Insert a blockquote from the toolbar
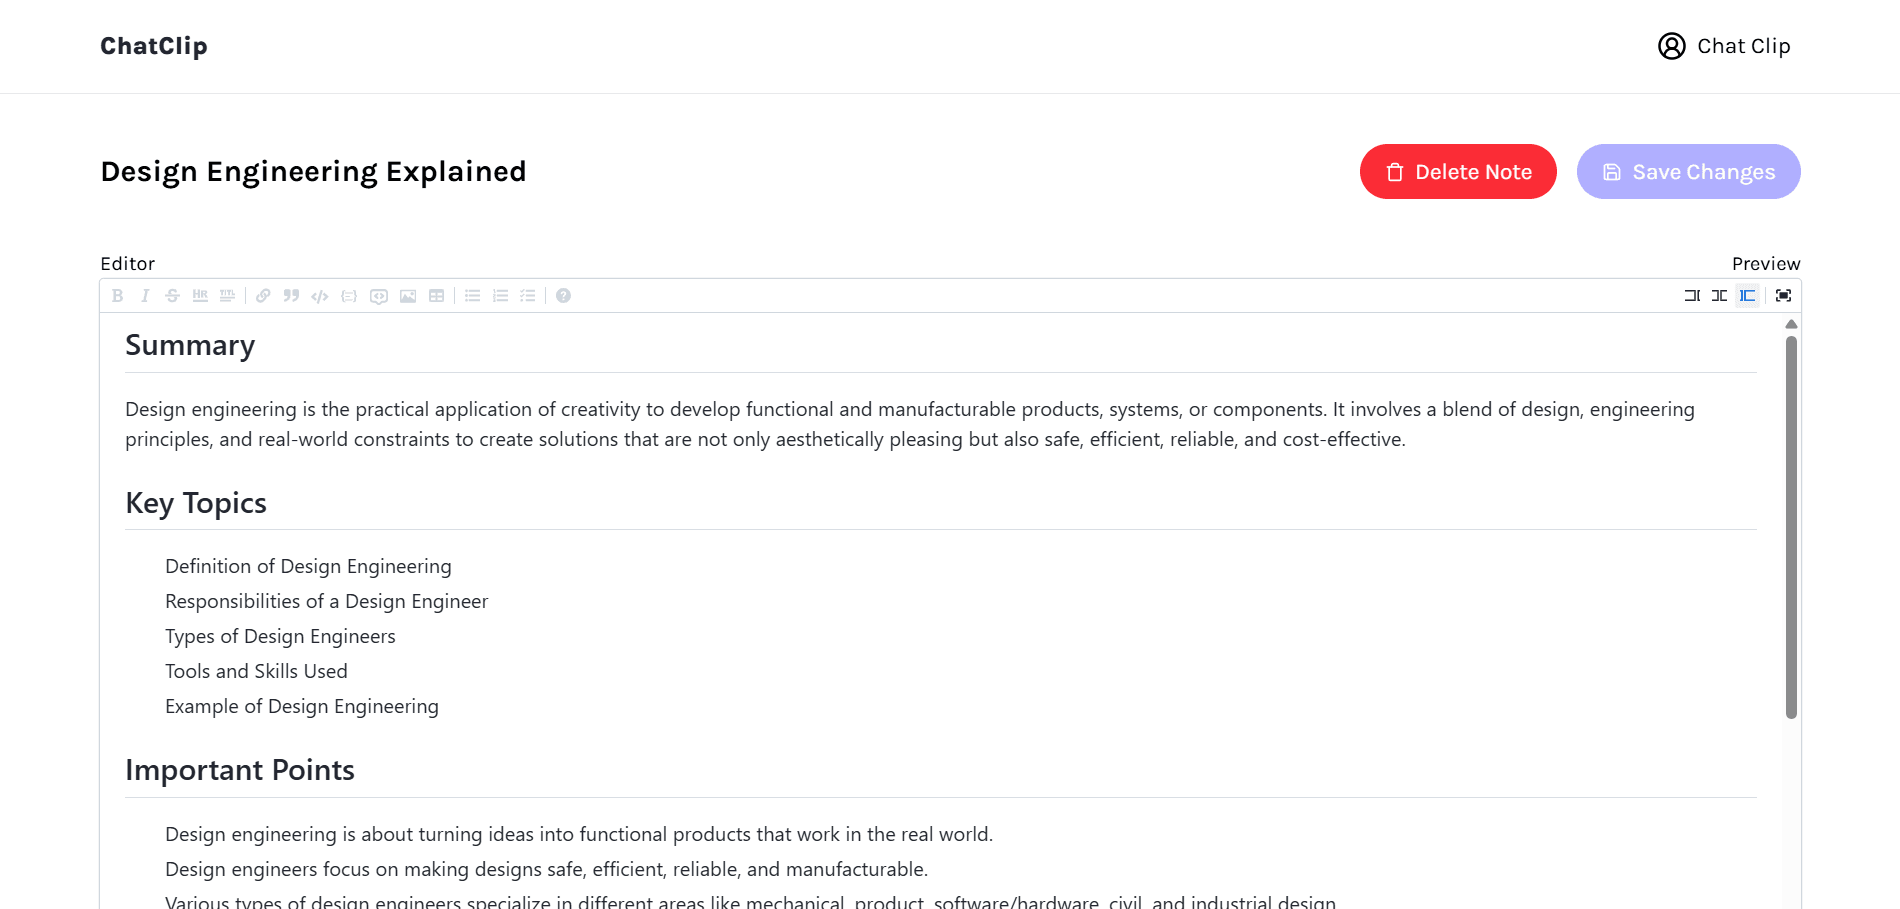Viewport: 1900px width, 909px height. tap(291, 296)
